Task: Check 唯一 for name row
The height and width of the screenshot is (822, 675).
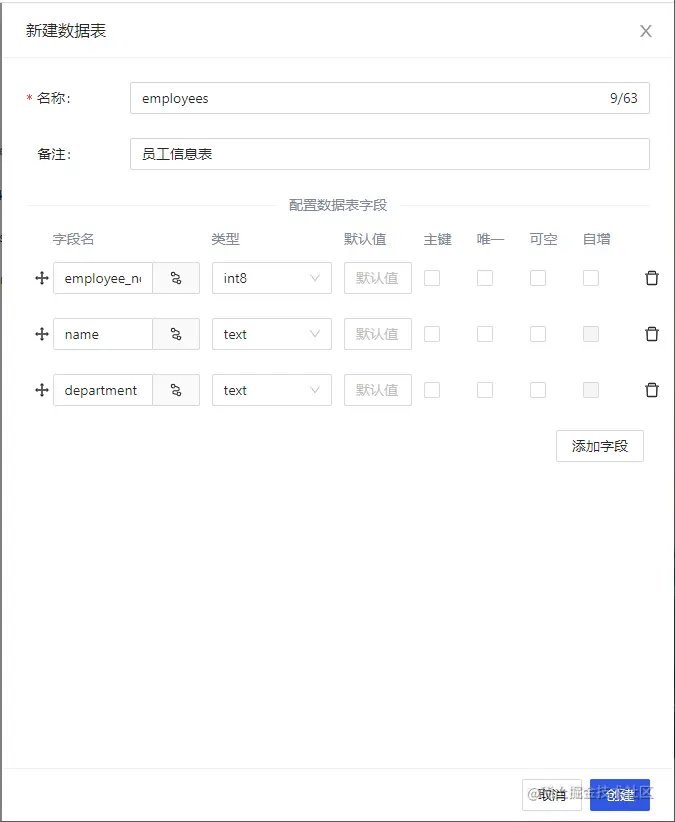Action: tap(485, 334)
